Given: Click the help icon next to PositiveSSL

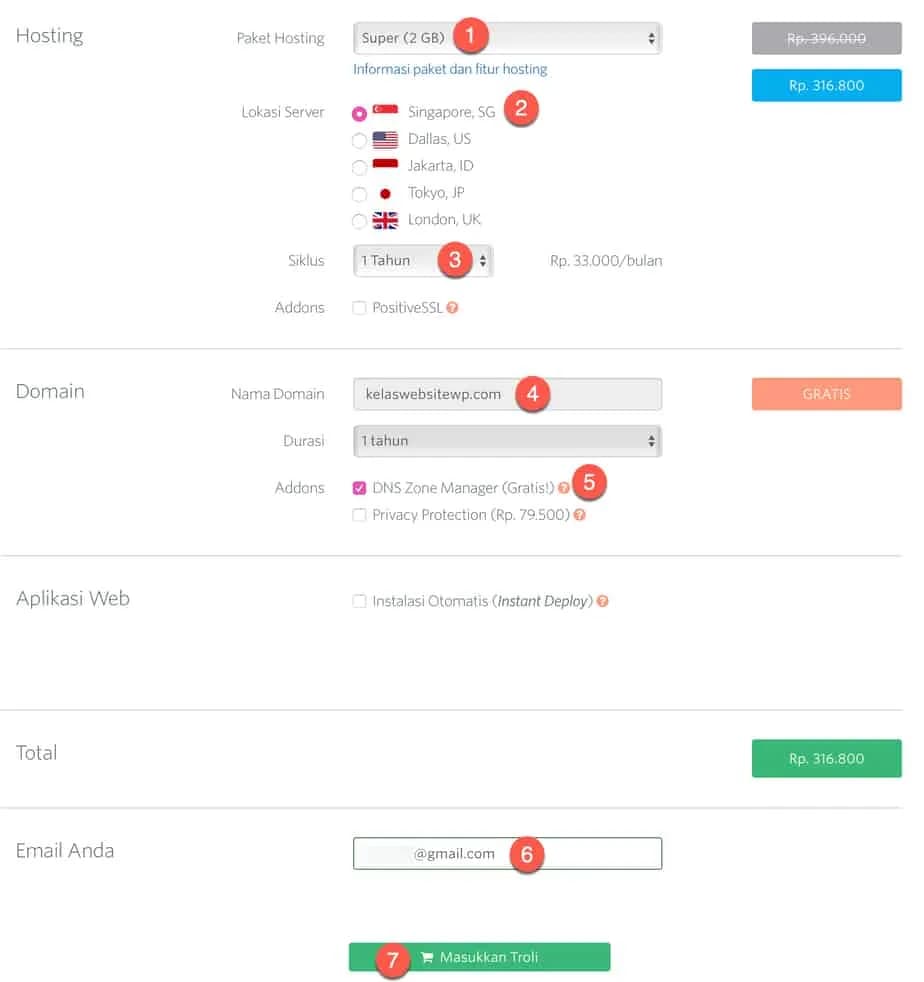Looking at the screenshot, I should pos(453,308).
